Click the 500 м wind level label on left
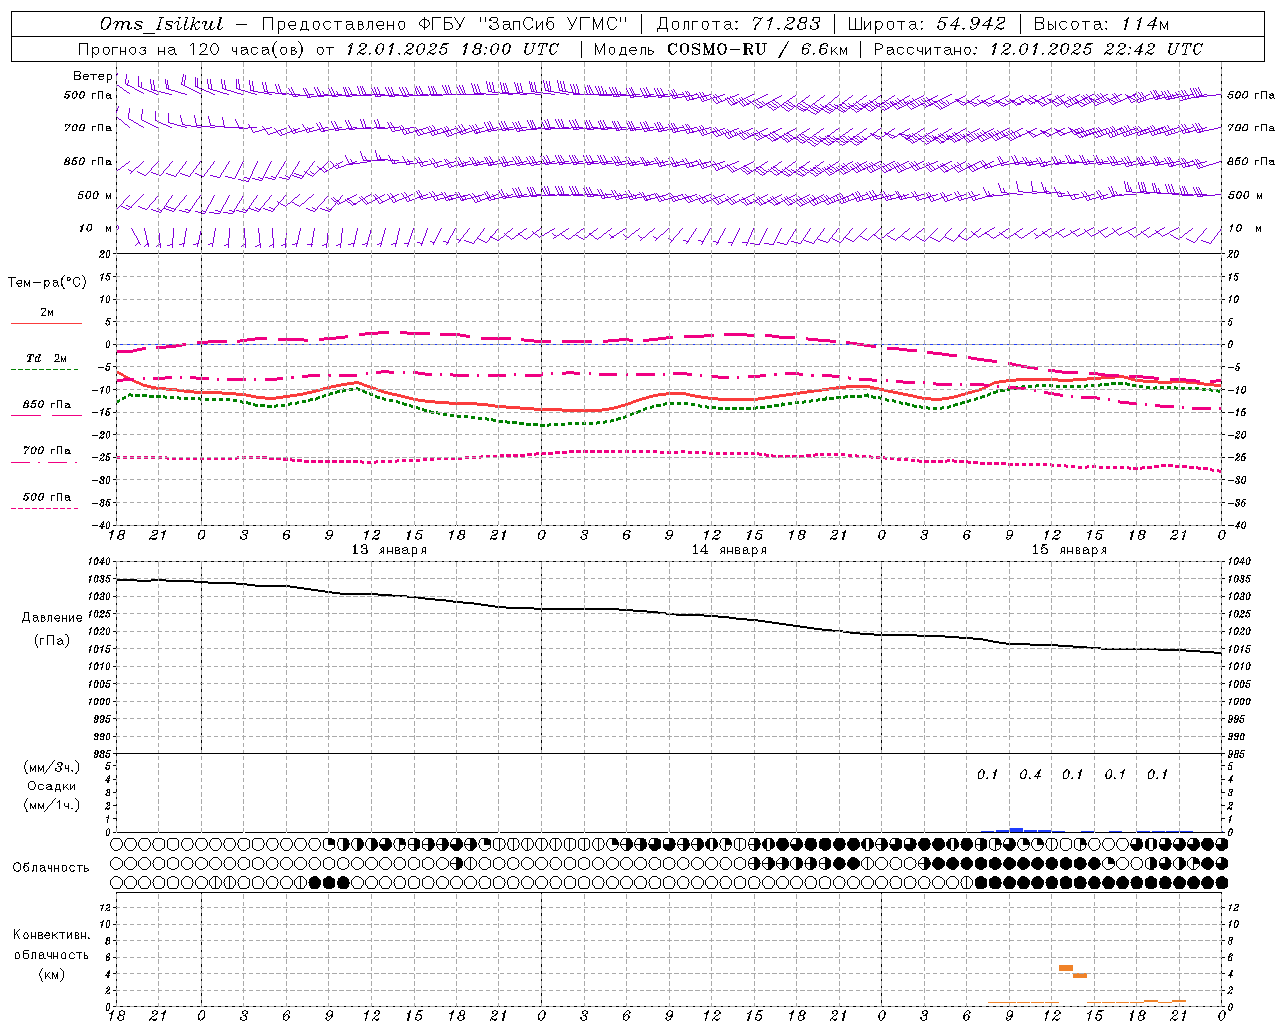Screen dimensions: 1280x1024 coord(96,196)
